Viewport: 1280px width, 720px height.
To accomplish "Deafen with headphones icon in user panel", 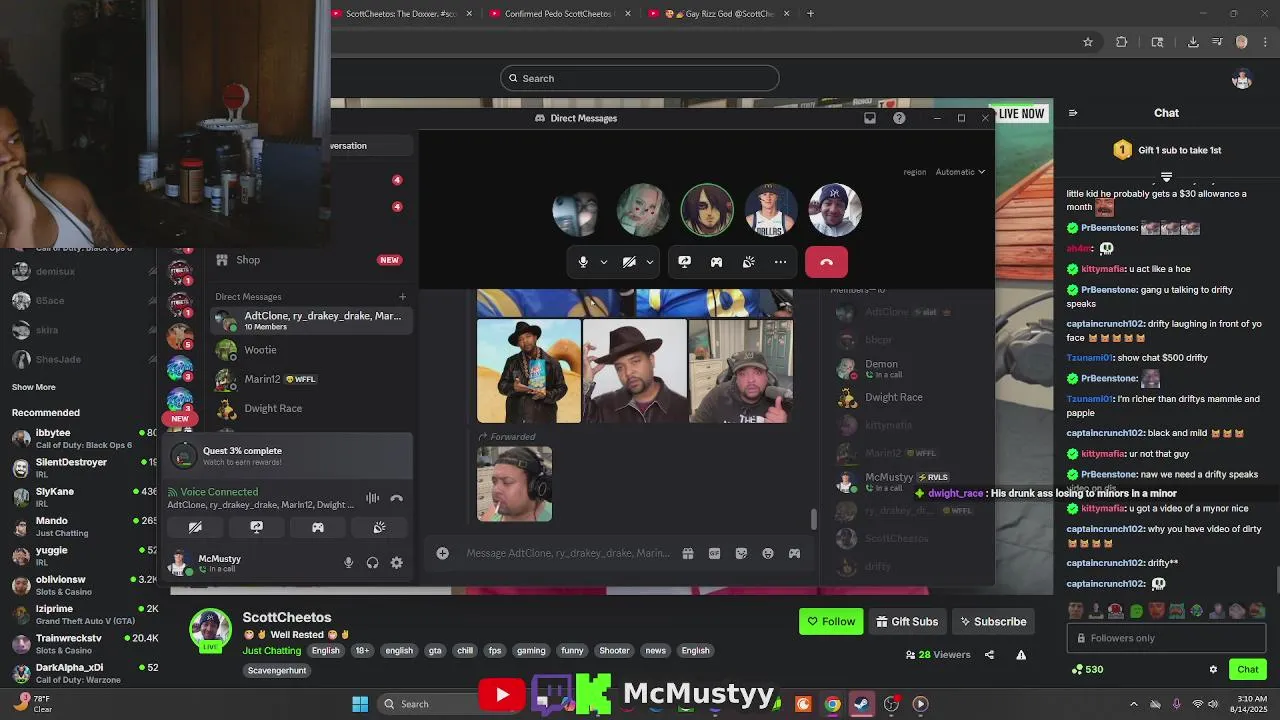I will coord(372,563).
